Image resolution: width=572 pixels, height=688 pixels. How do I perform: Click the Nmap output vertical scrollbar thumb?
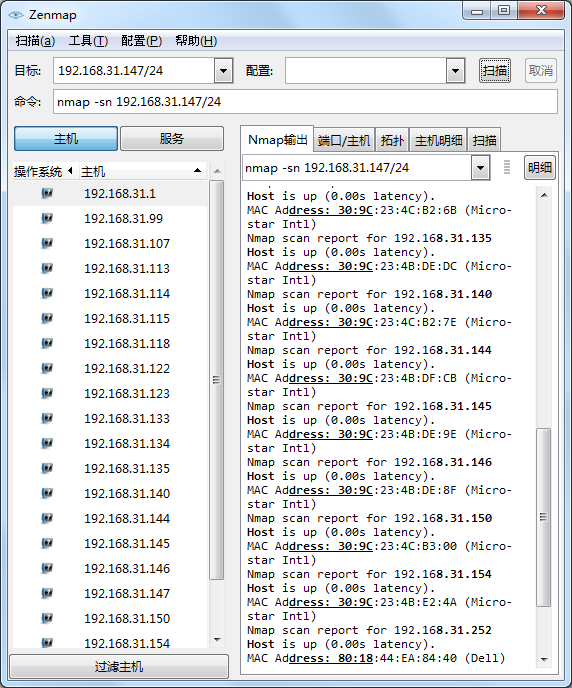543,517
